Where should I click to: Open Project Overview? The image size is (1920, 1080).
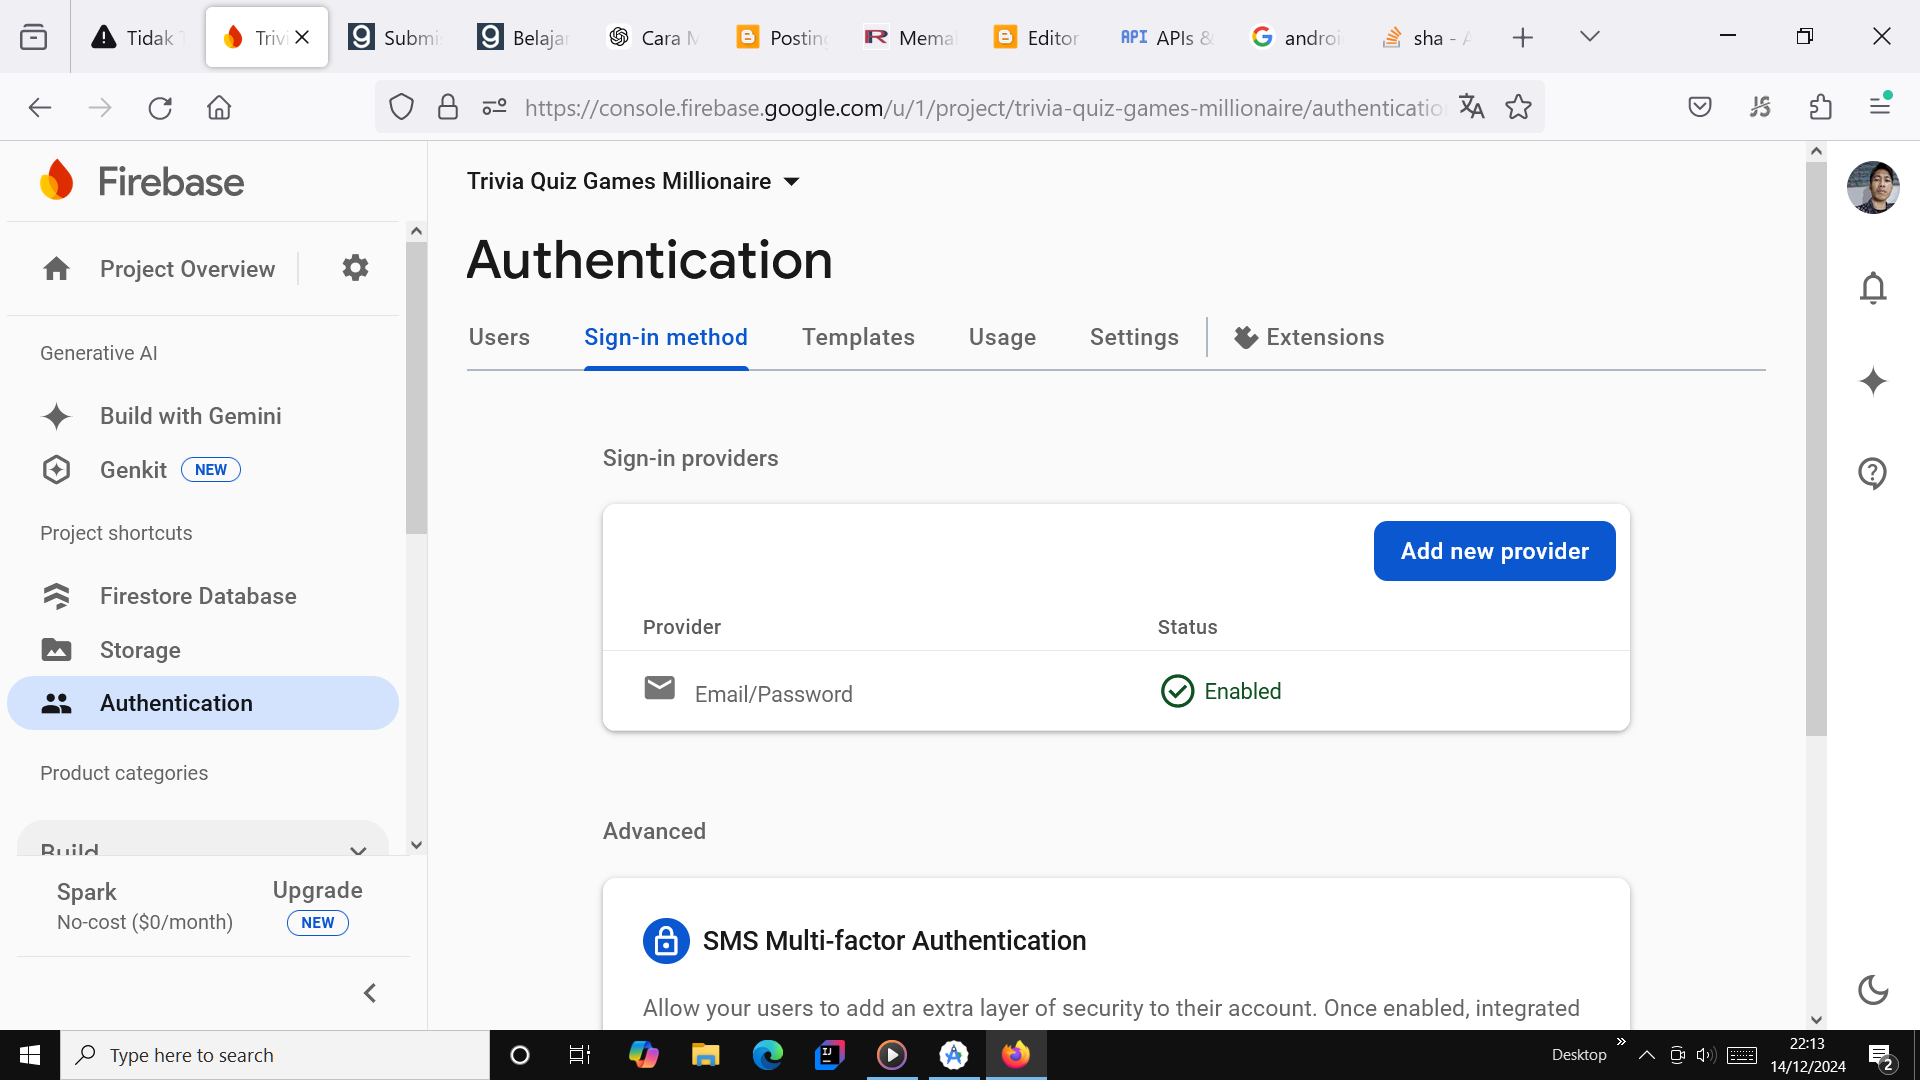coord(187,269)
